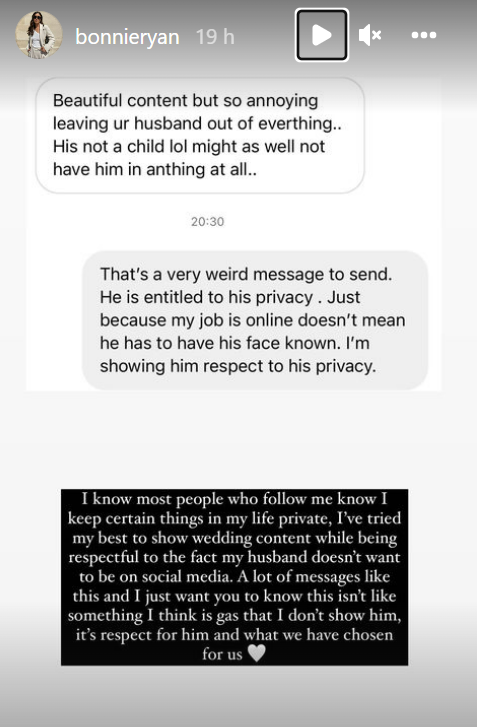Click the caption line "I know most people who follow me know I"
477x727 pixels.
235,499
